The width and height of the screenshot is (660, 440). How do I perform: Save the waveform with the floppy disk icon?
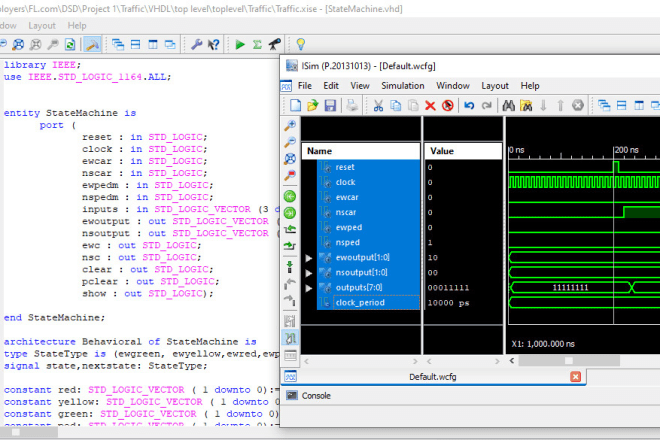coord(330,105)
